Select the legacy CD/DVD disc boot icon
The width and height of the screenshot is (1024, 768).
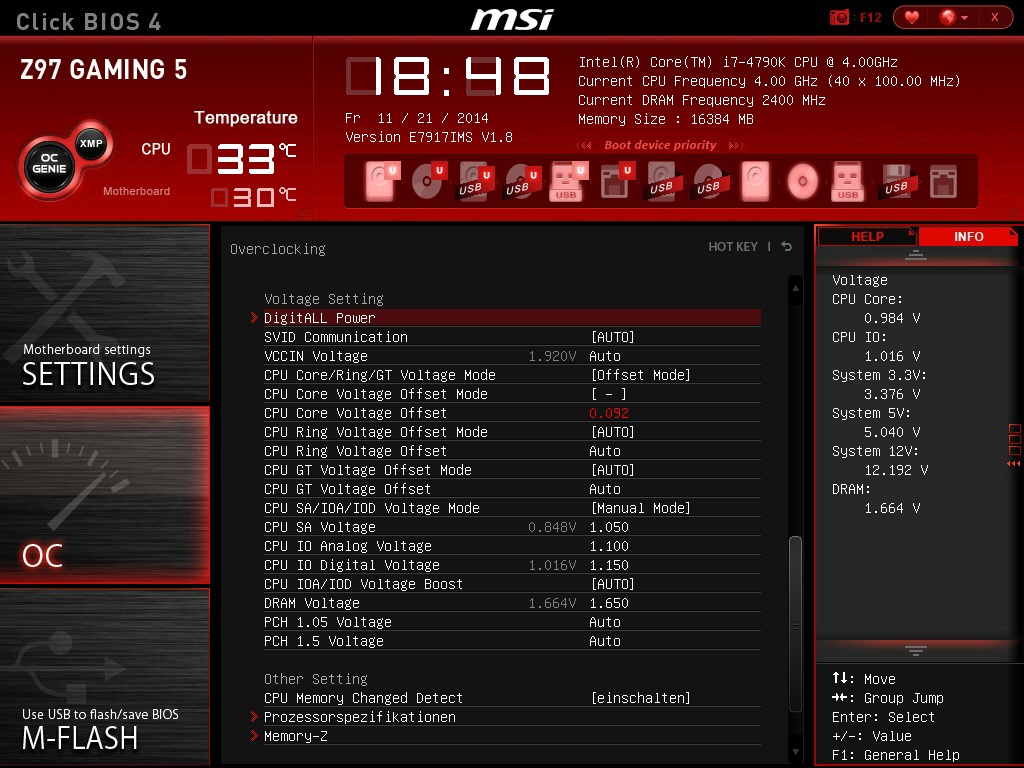[803, 182]
